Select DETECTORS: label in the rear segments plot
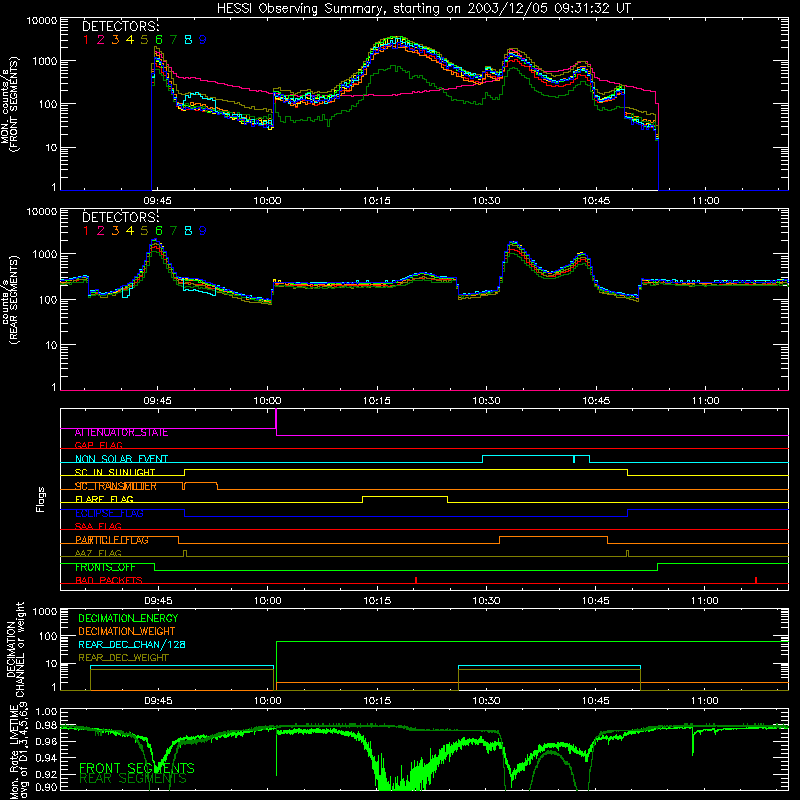This screenshot has width=800, height=800. coord(120,217)
